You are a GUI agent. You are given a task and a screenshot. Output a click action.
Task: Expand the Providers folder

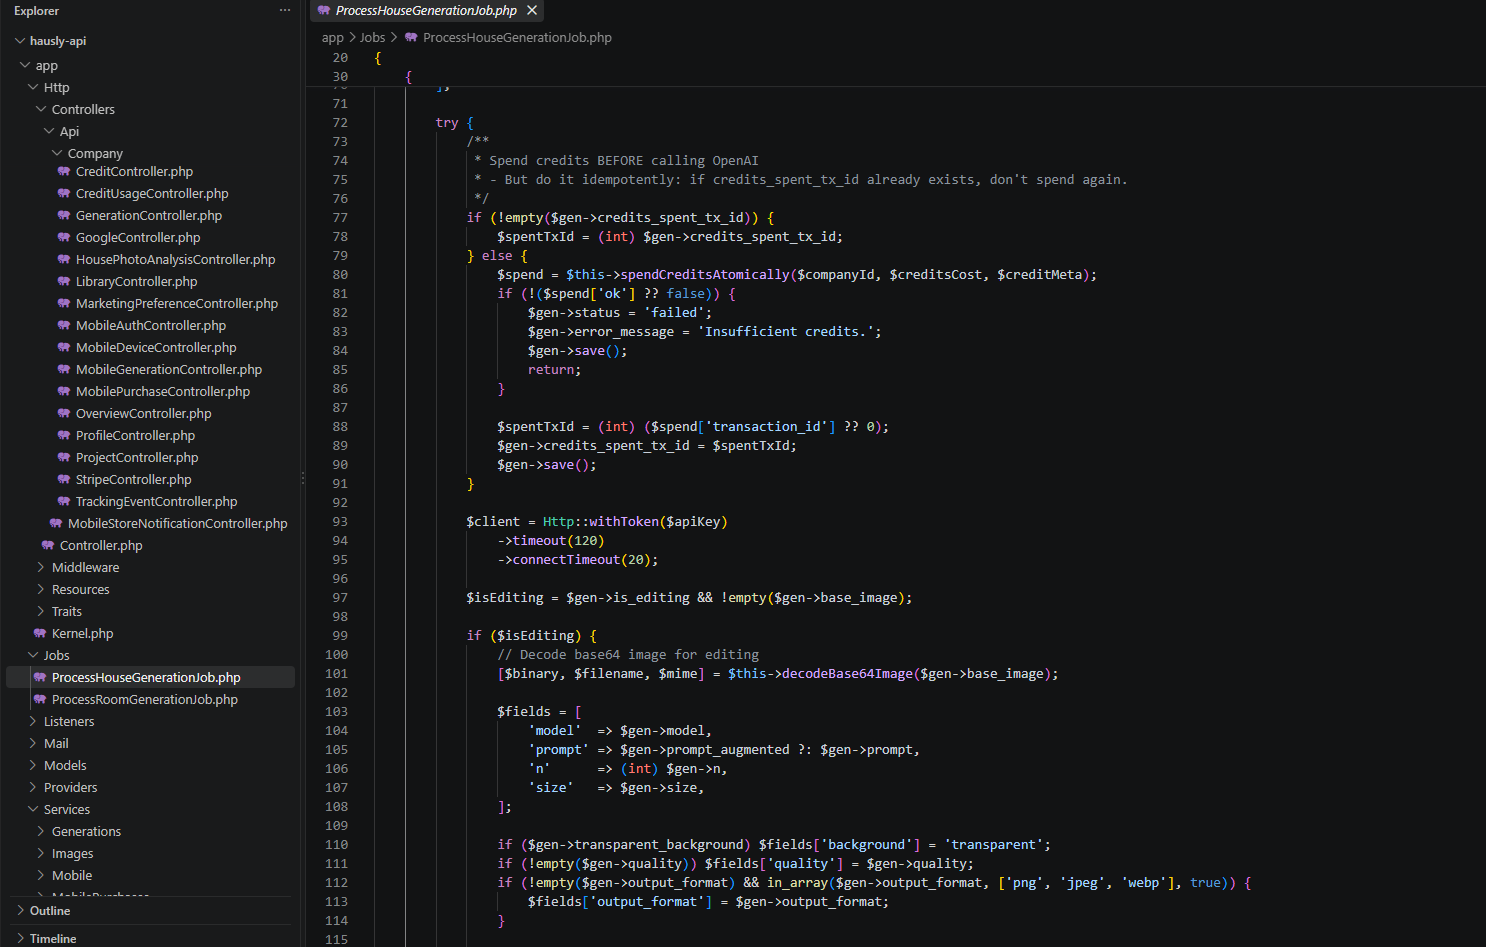[x=33, y=788]
